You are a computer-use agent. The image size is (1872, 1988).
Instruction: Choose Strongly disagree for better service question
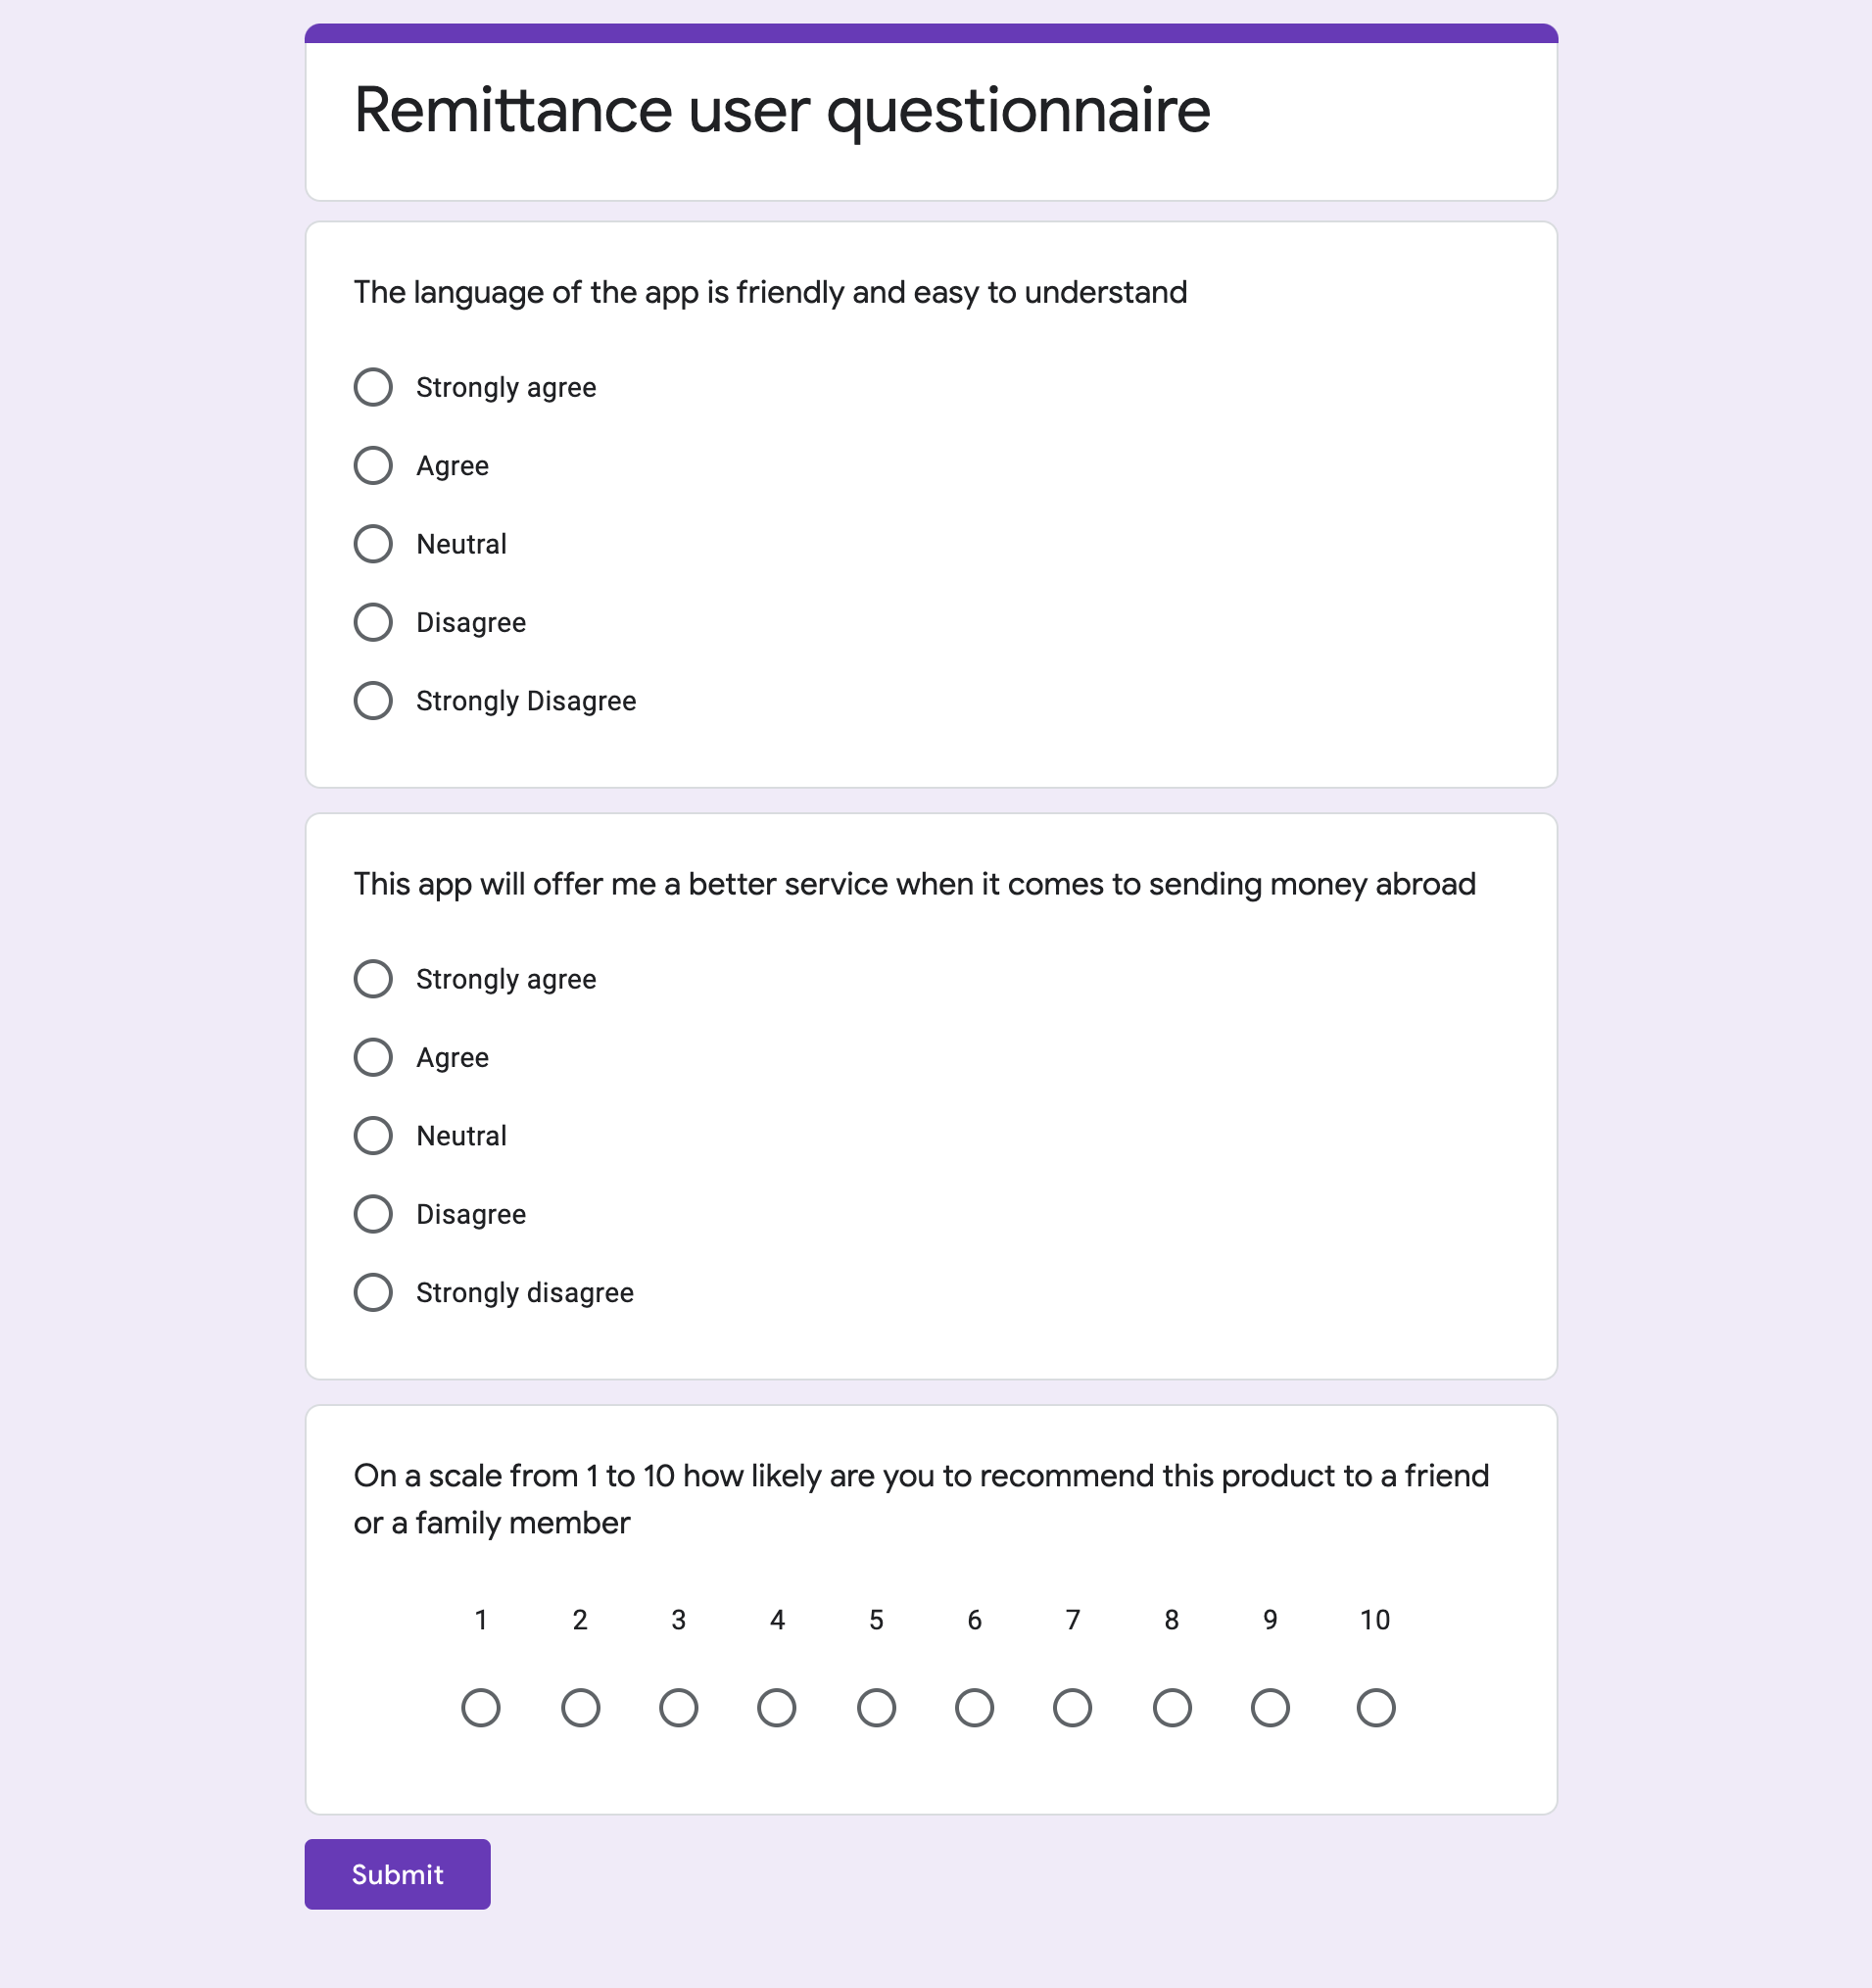[373, 1292]
